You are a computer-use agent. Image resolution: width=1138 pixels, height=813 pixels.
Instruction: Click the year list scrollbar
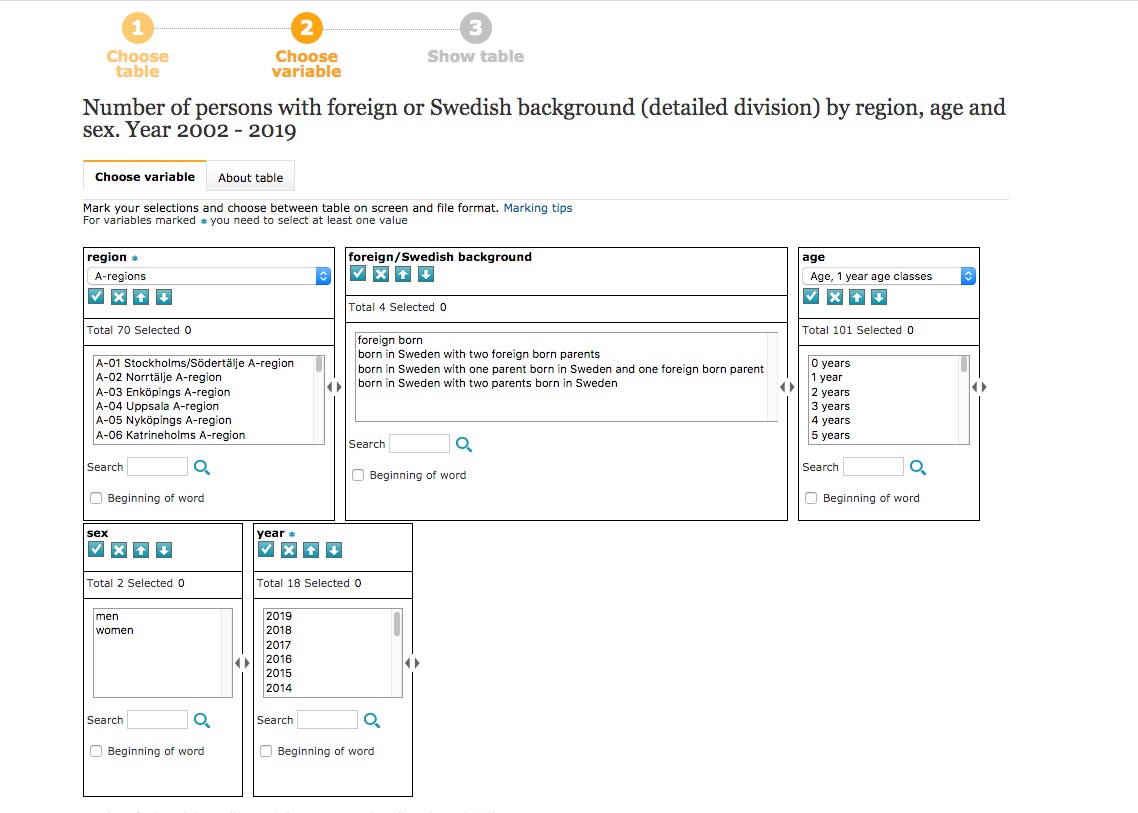click(397, 653)
